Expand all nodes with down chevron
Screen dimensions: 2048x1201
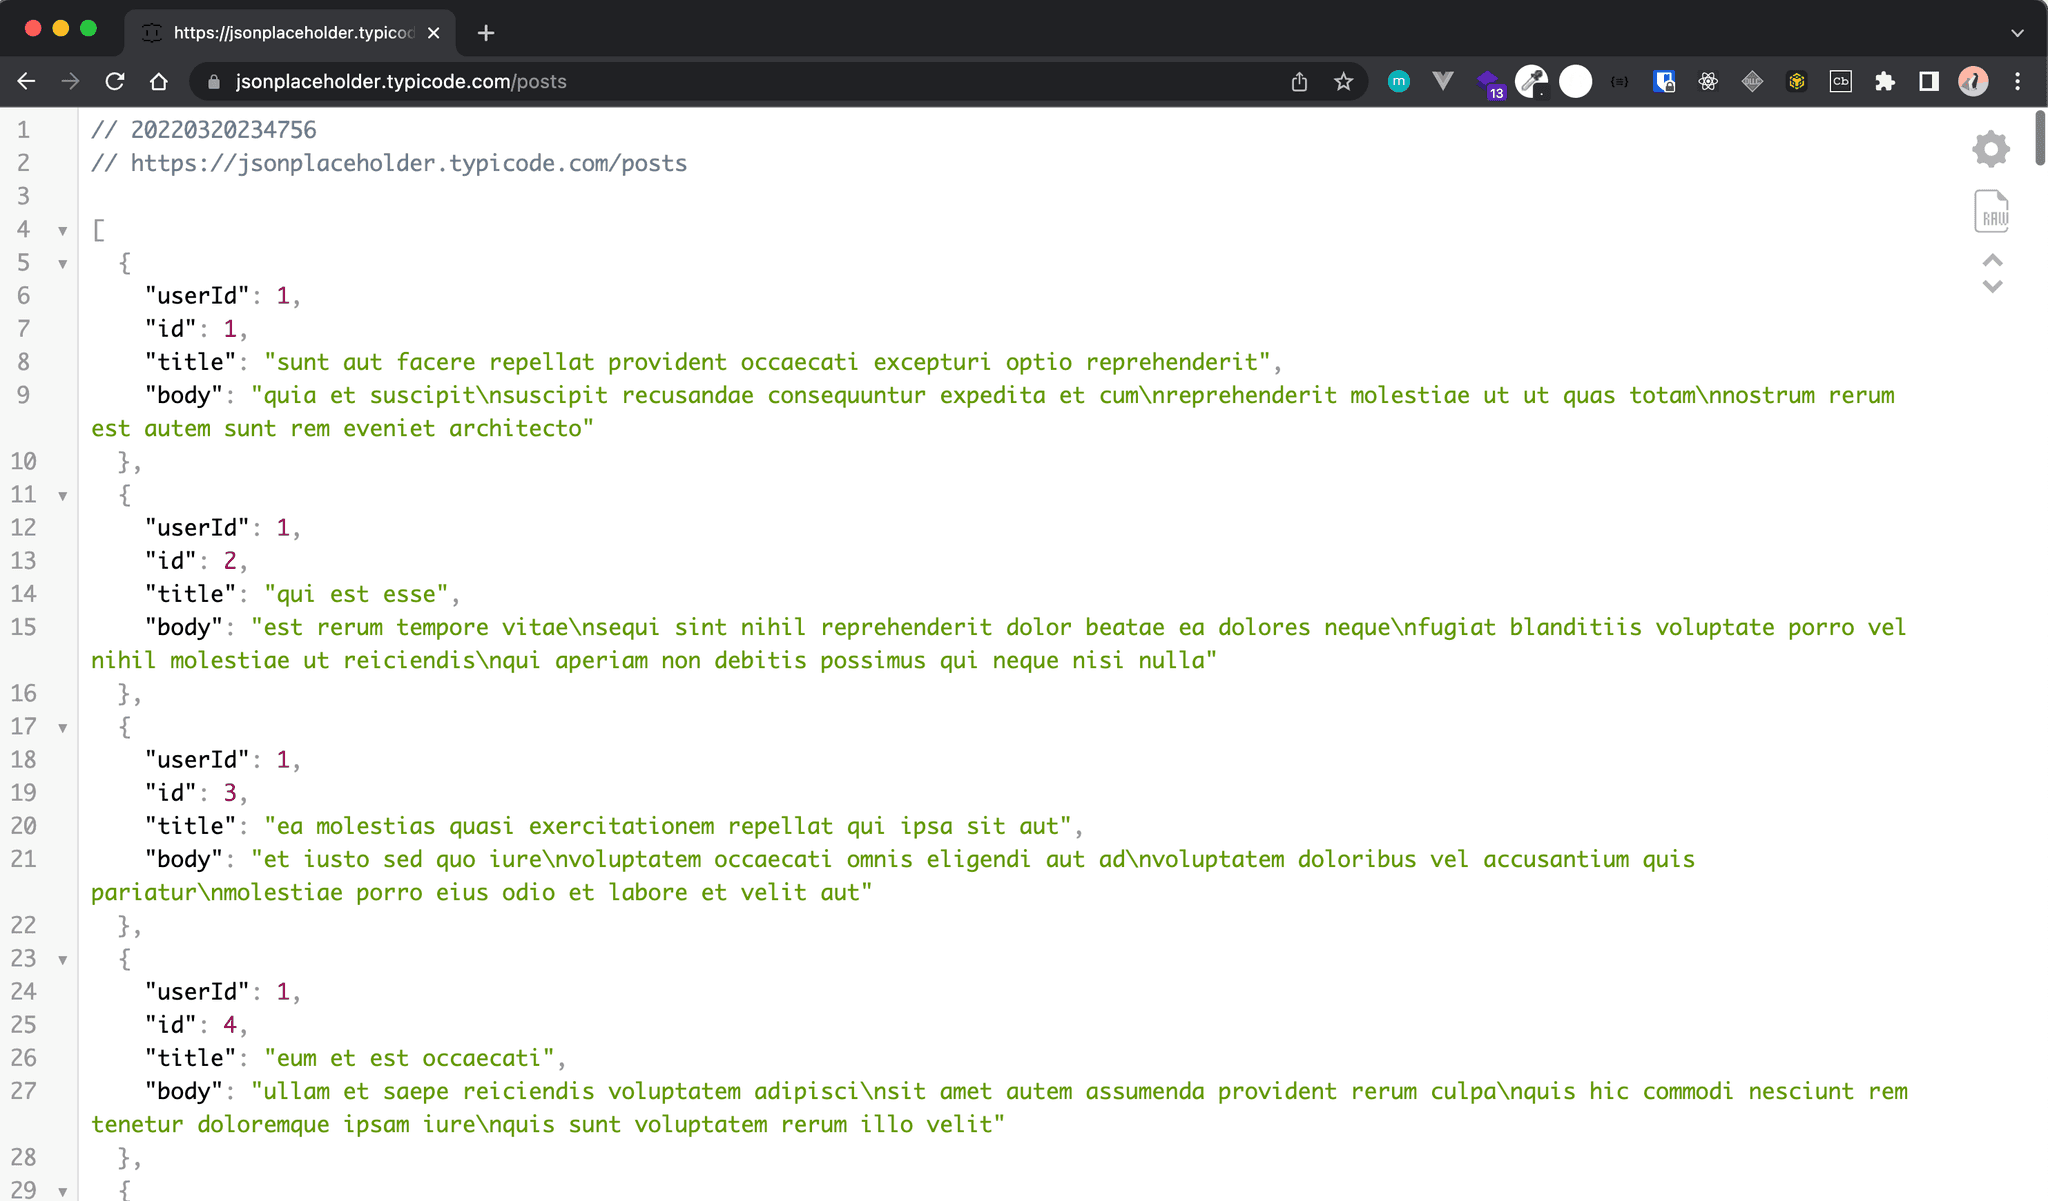tap(1992, 287)
